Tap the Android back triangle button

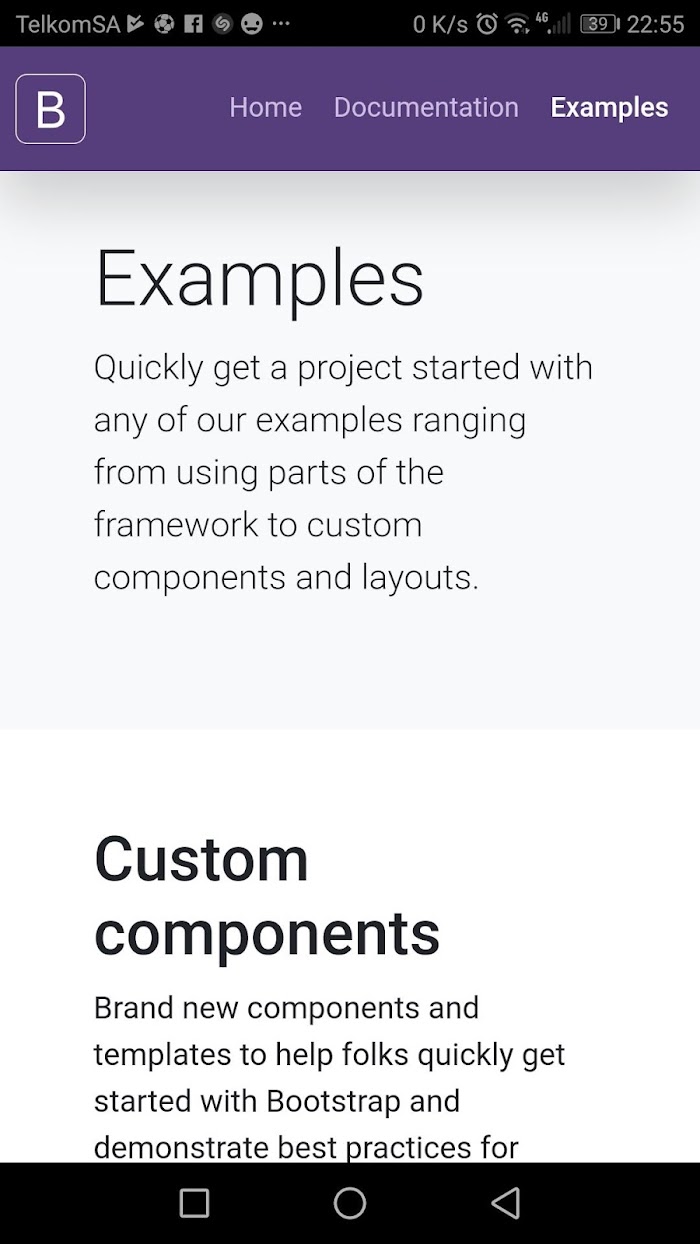(506, 1203)
